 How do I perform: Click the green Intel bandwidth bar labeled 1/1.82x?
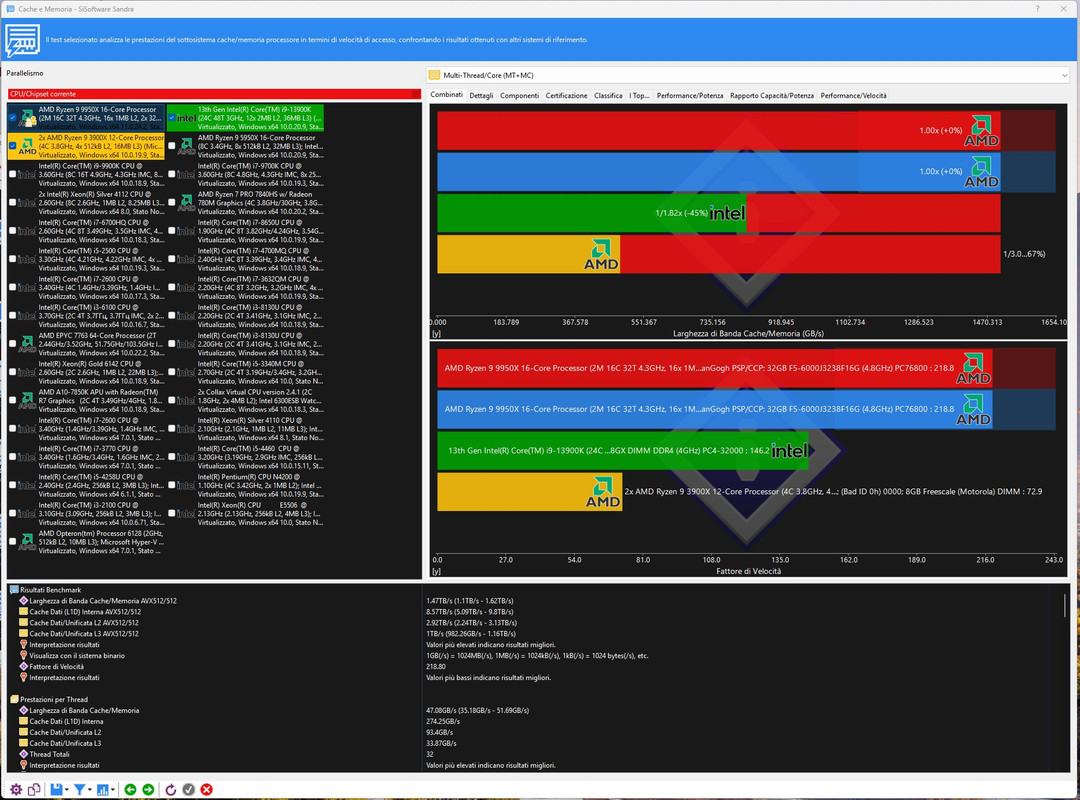coord(592,213)
